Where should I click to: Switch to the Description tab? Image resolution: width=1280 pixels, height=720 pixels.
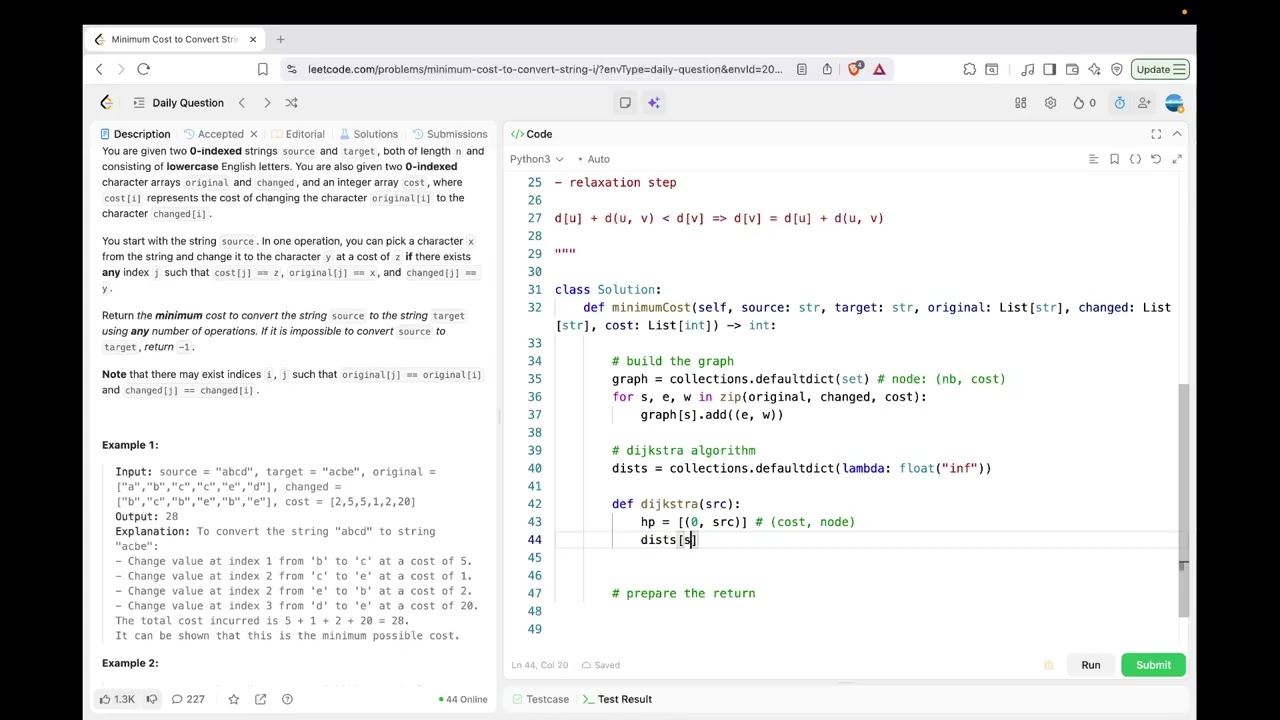click(x=135, y=134)
